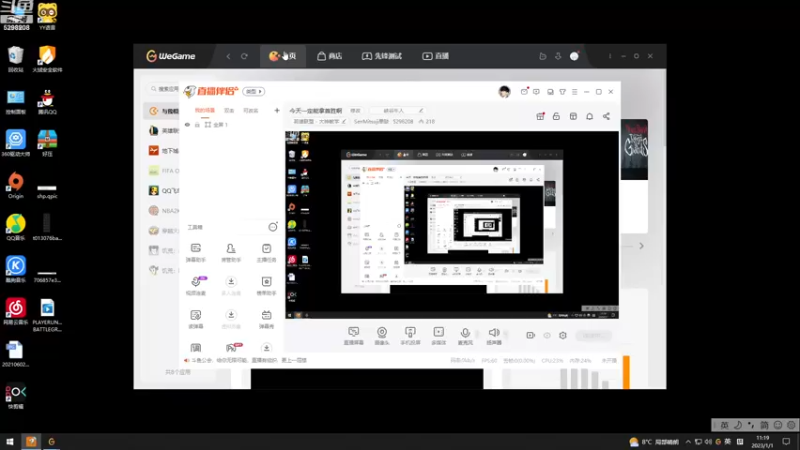Open the WeGame home tab
This screenshot has width=800, height=450.
tap(283, 56)
